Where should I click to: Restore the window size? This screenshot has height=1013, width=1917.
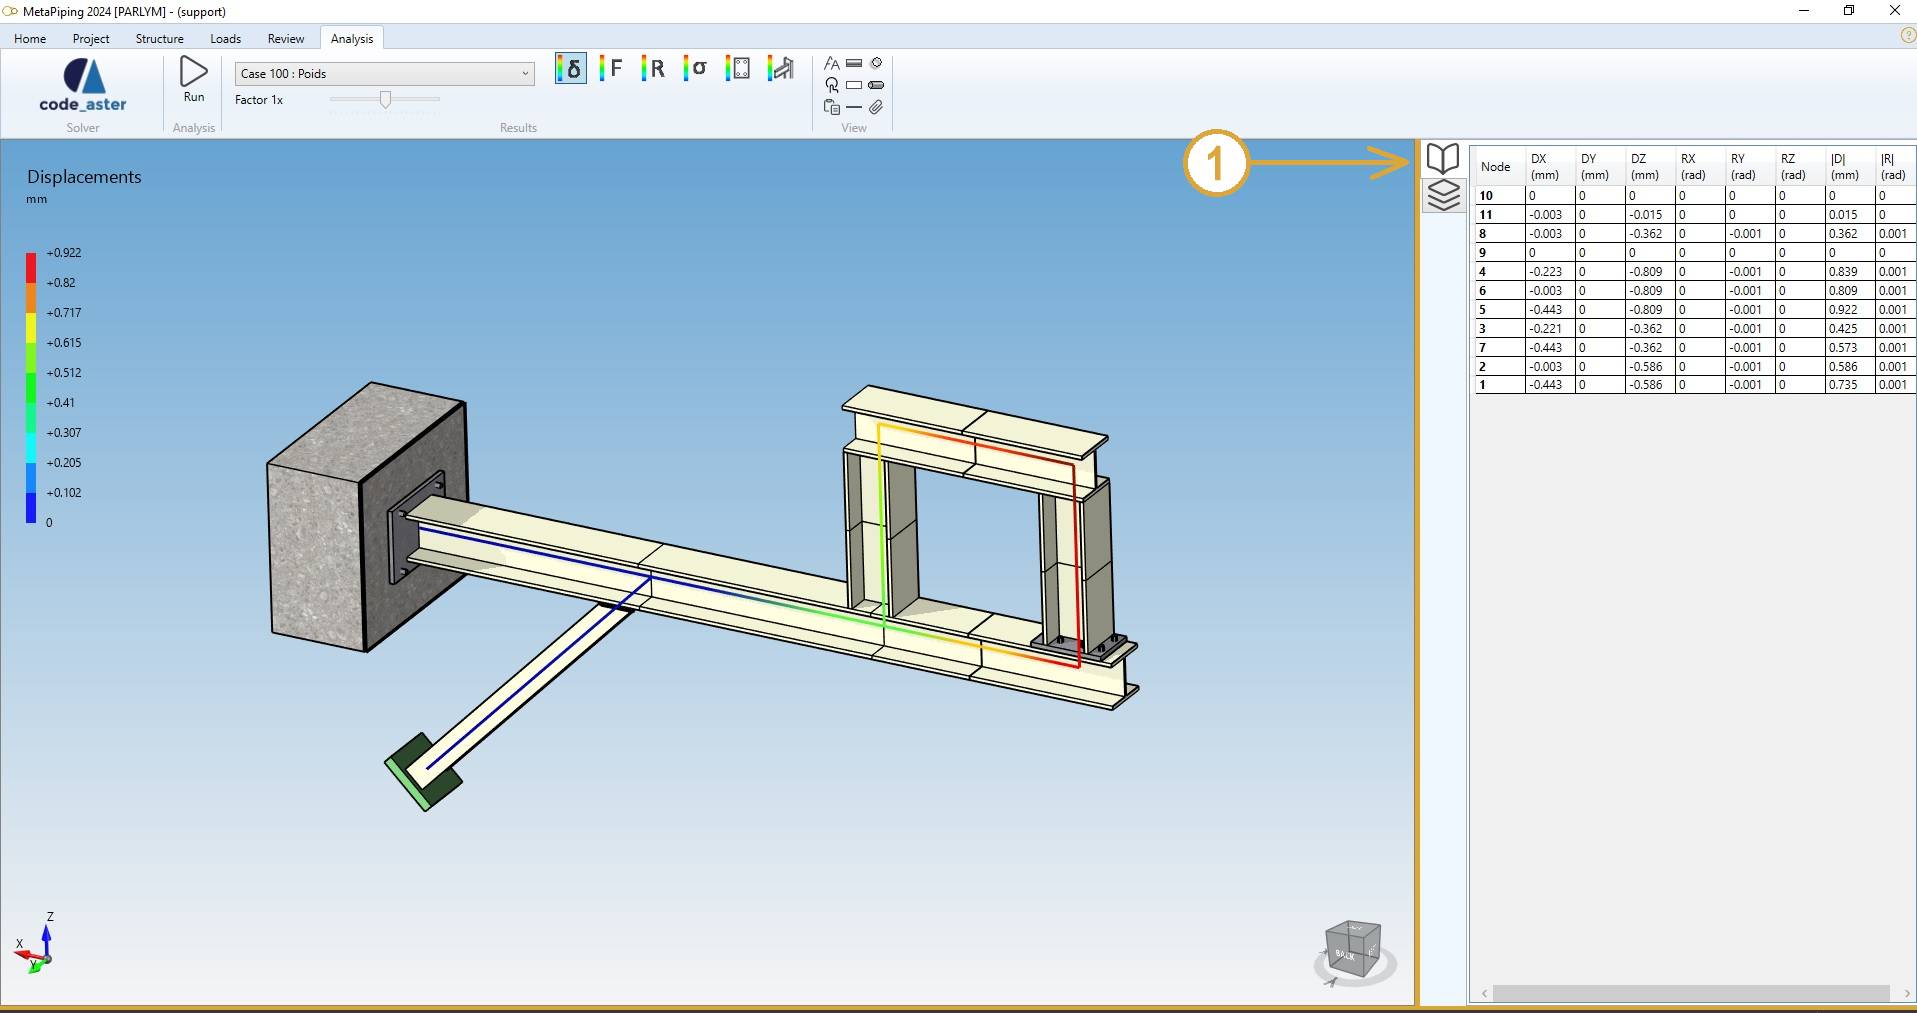pos(1849,11)
